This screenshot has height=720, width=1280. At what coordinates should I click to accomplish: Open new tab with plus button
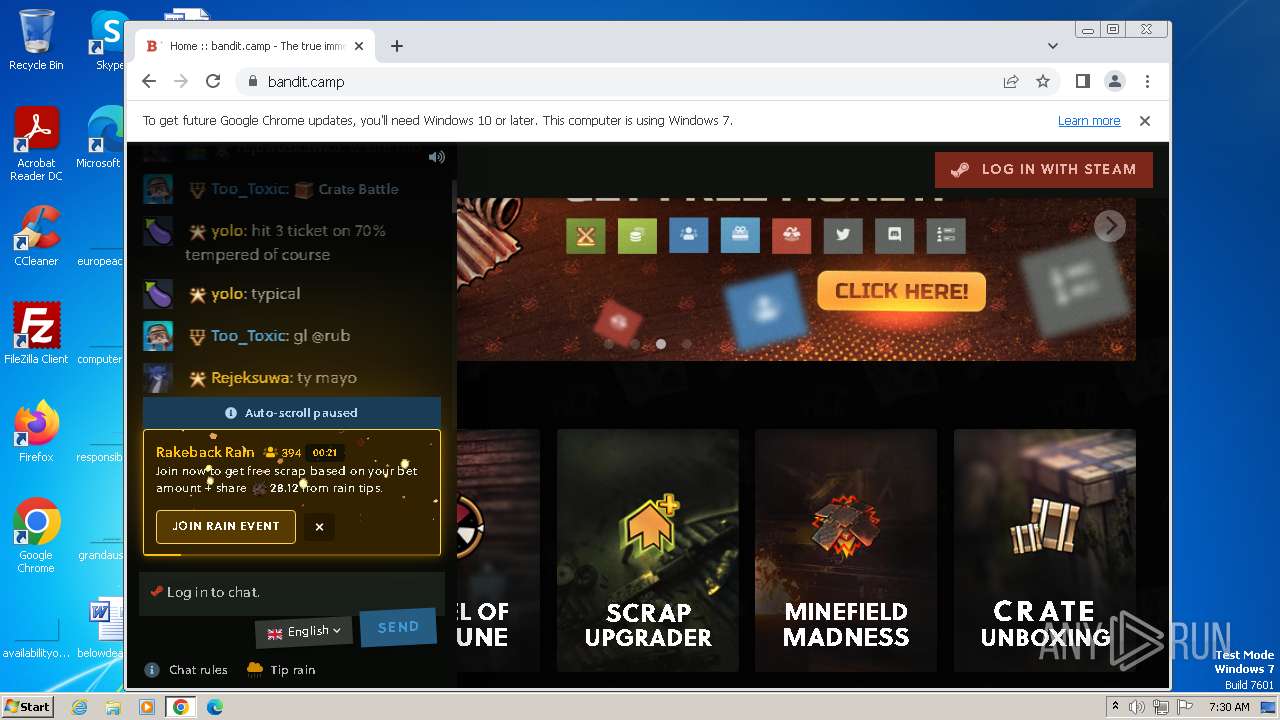click(397, 46)
